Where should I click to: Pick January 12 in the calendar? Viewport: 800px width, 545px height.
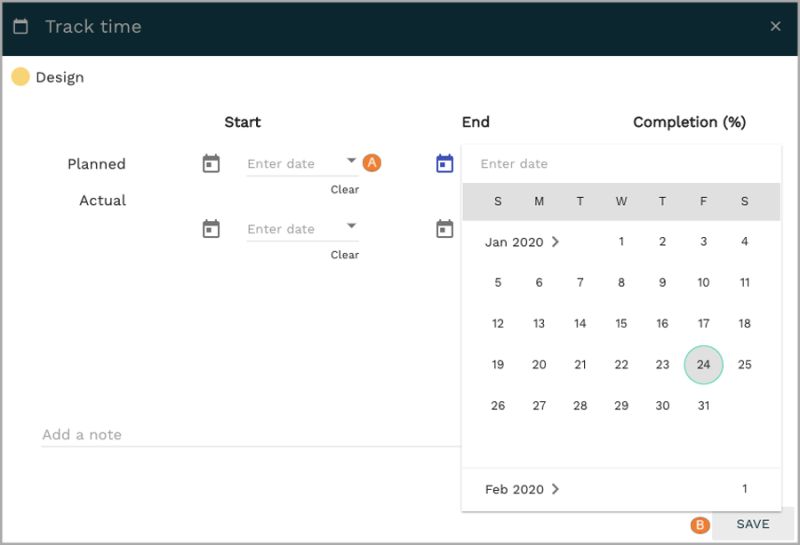pyautogui.click(x=498, y=324)
